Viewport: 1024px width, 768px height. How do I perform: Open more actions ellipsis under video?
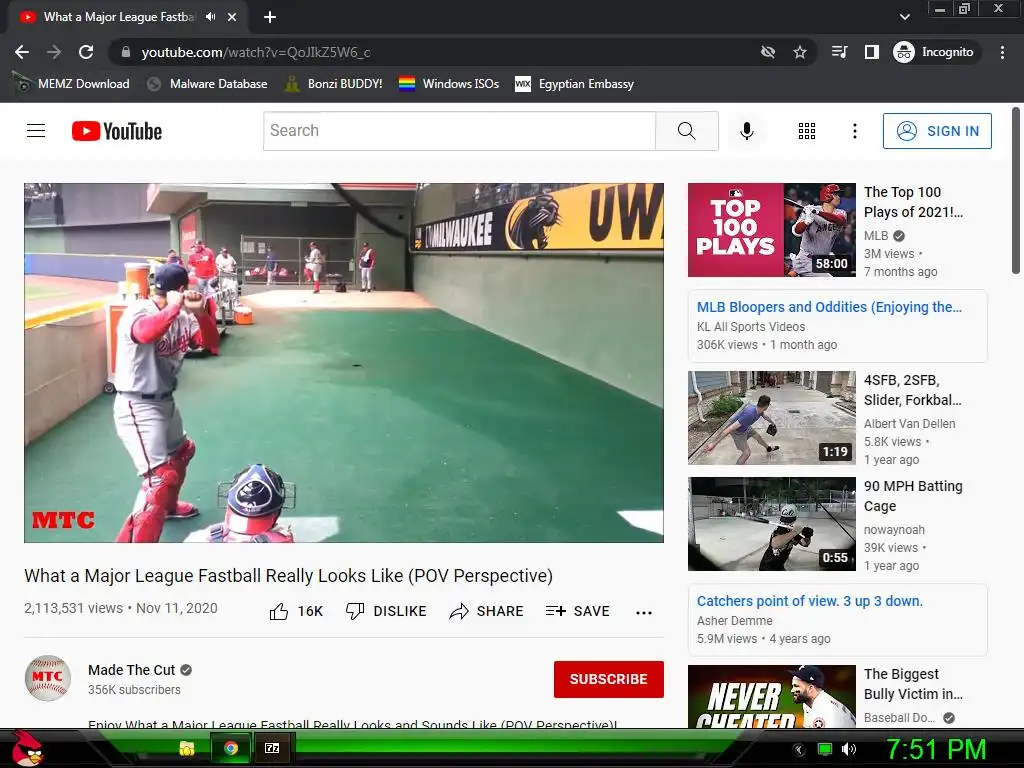coord(644,613)
